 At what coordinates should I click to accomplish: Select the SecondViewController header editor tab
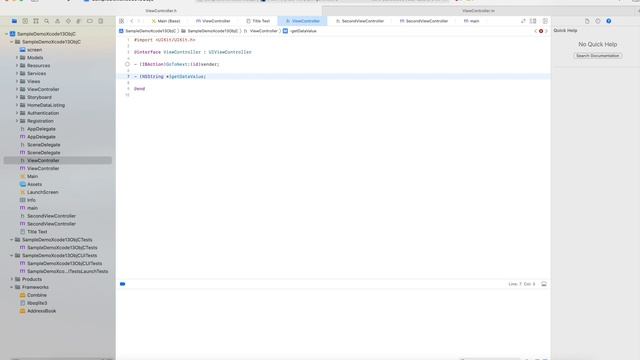point(360,21)
